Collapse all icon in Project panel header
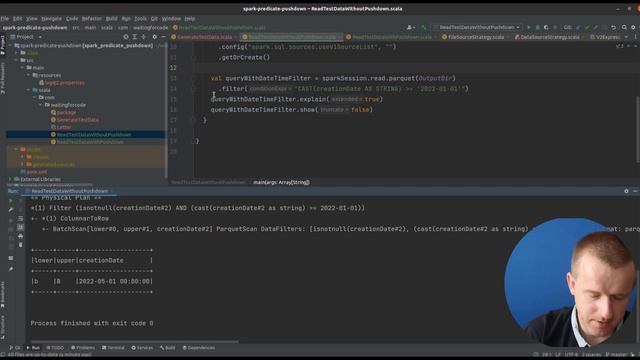 click(x=144, y=37)
